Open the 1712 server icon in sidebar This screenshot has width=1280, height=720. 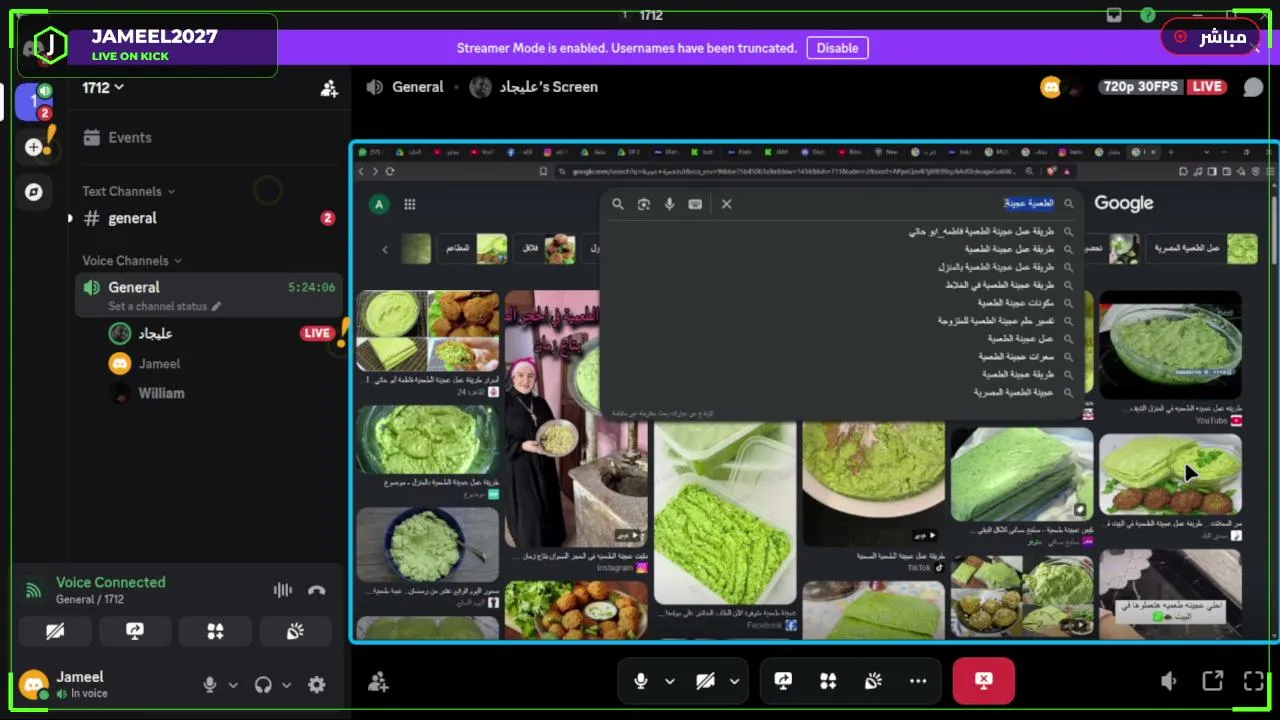click(34, 102)
